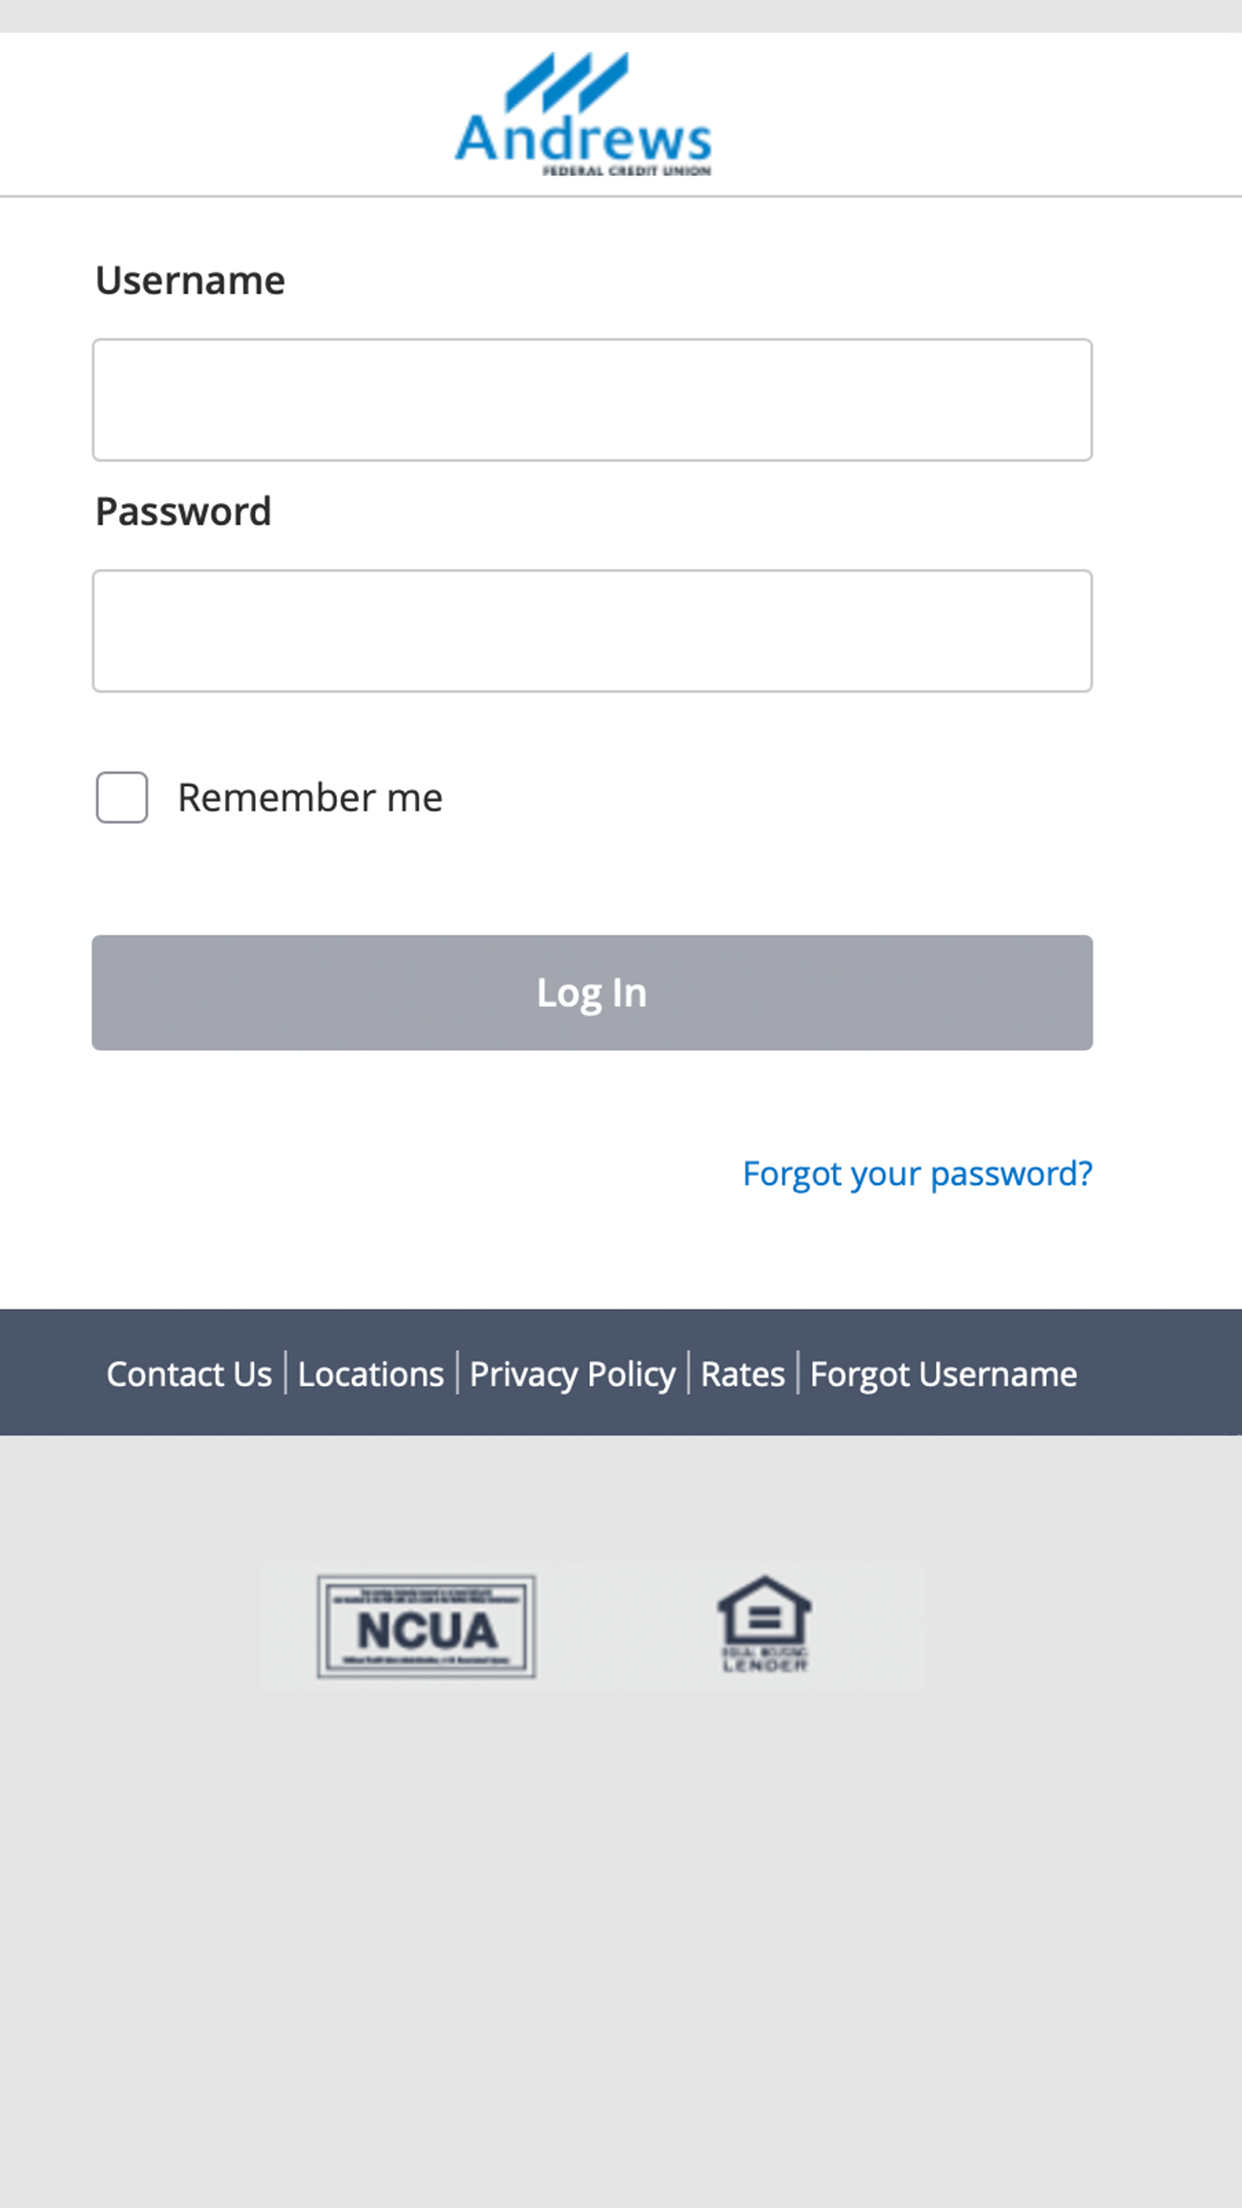
Task: Select the Forgot Username footer link
Action: click(943, 1375)
